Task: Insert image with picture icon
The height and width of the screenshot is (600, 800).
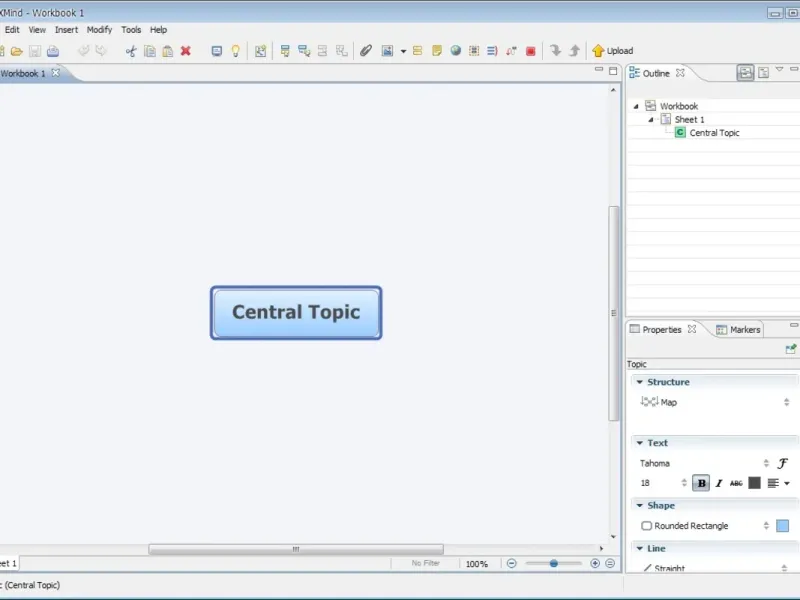Action: (387, 51)
